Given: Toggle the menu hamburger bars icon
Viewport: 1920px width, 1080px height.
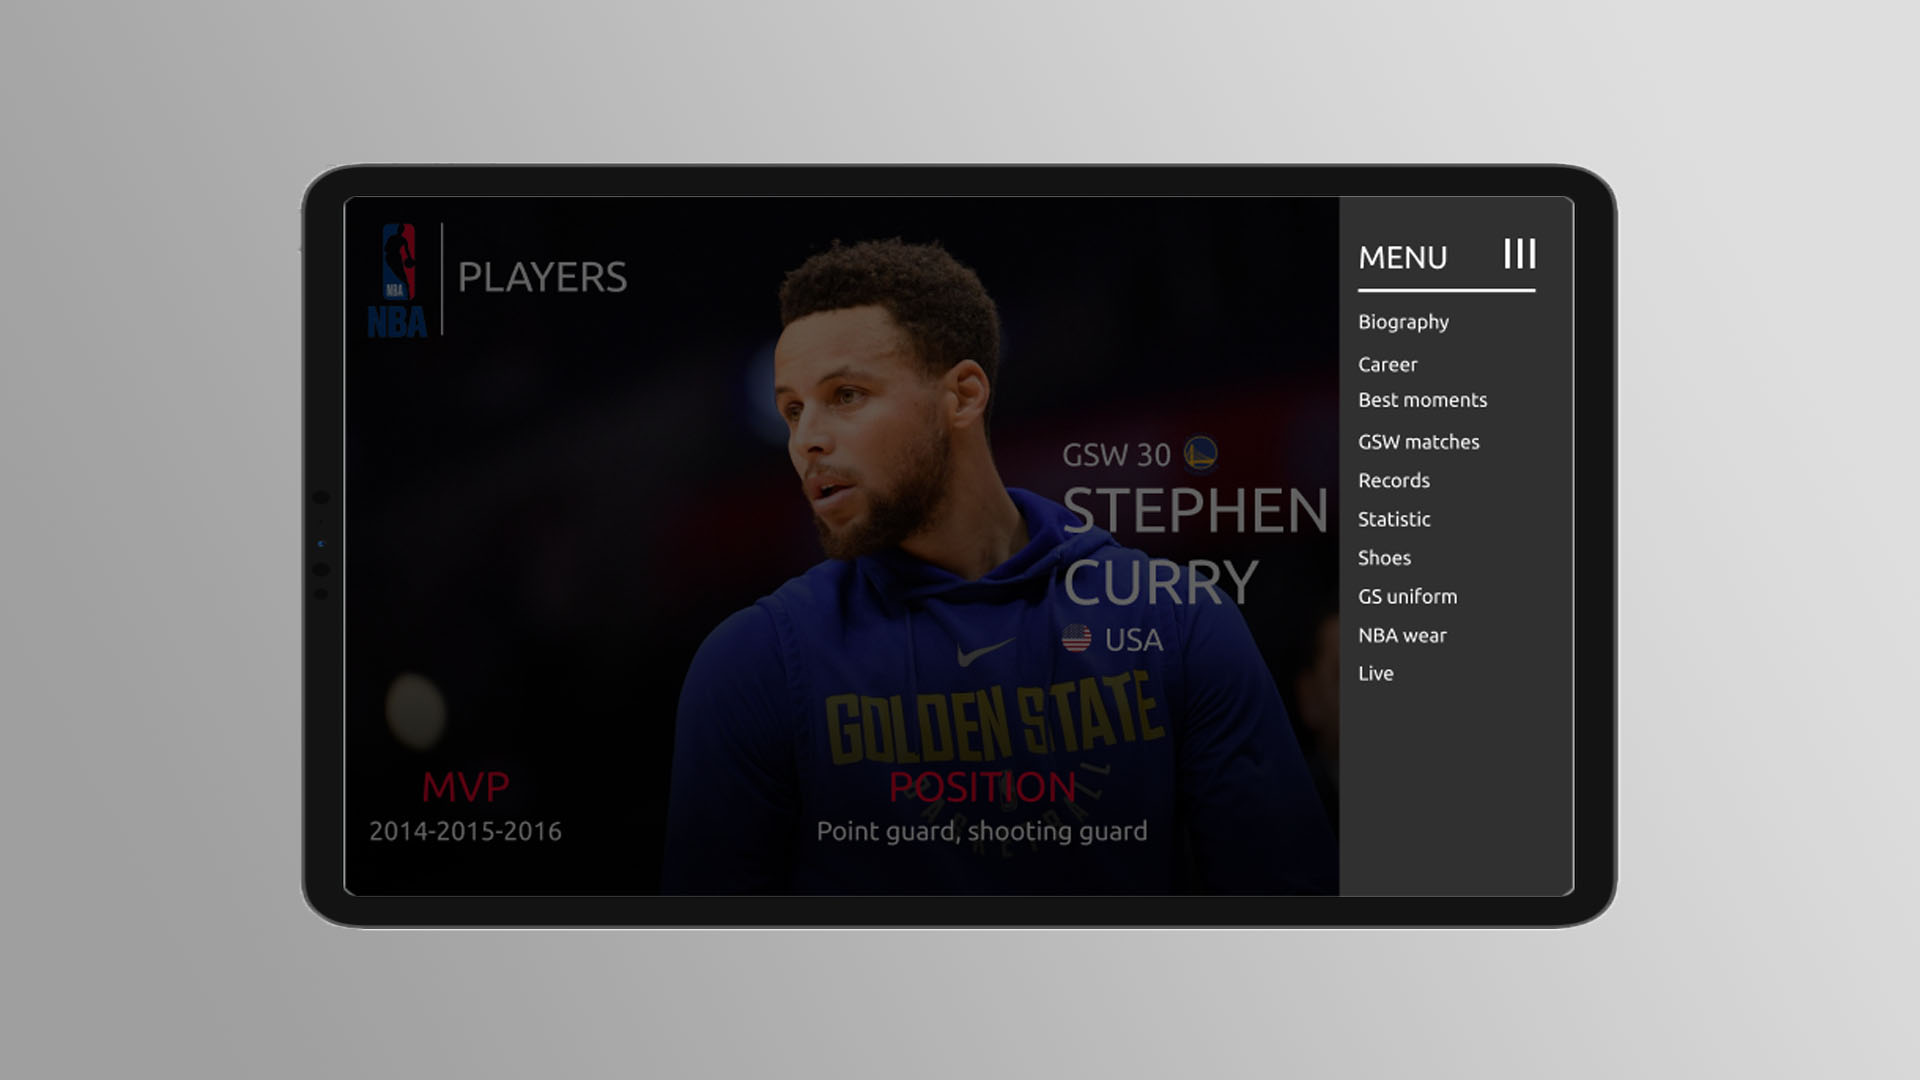Looking at the screenshot, I should 1520,254.
